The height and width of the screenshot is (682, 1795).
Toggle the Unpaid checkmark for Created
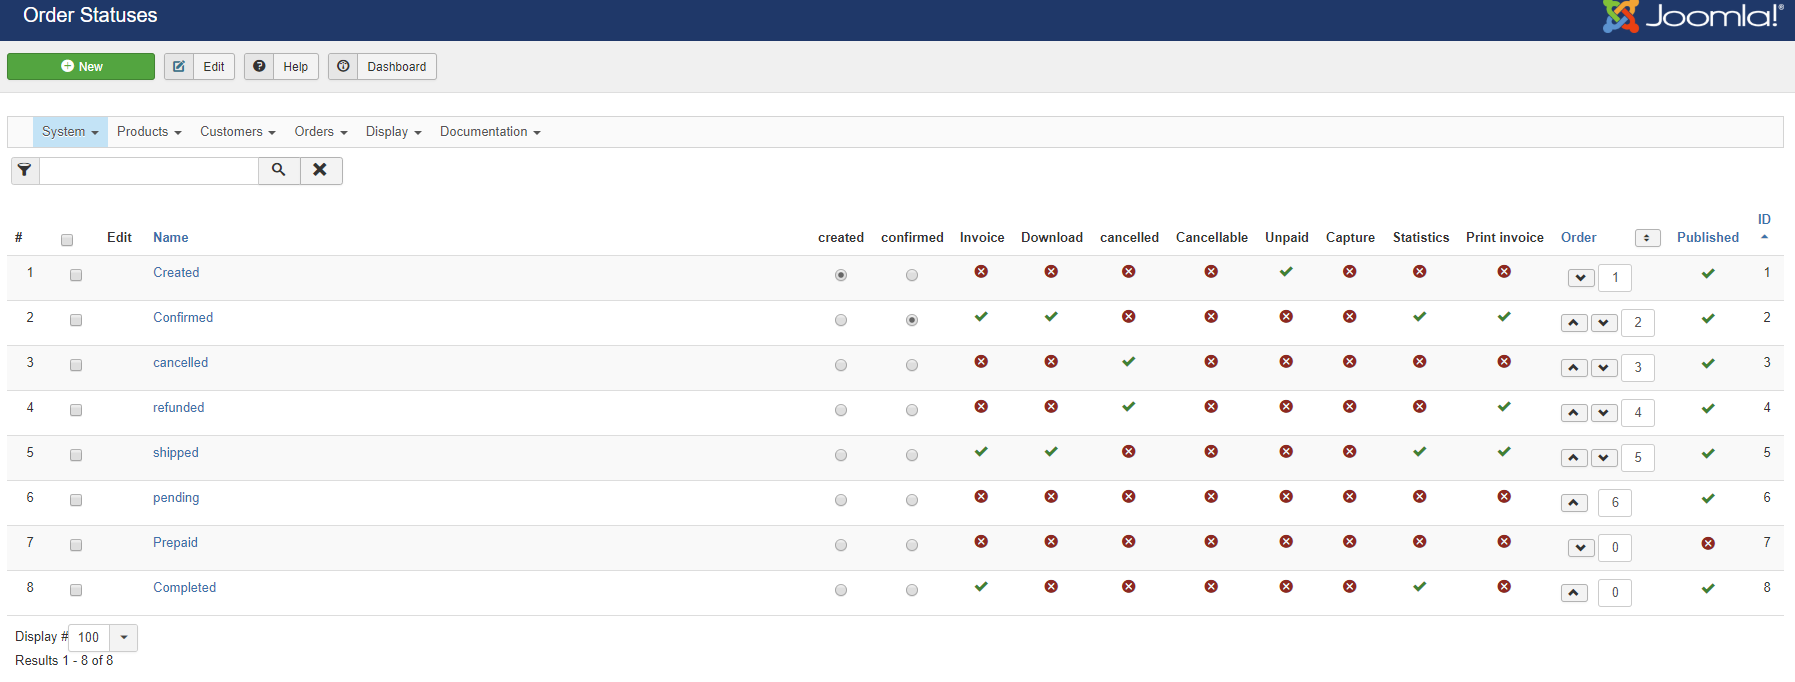coord(1286,272)
